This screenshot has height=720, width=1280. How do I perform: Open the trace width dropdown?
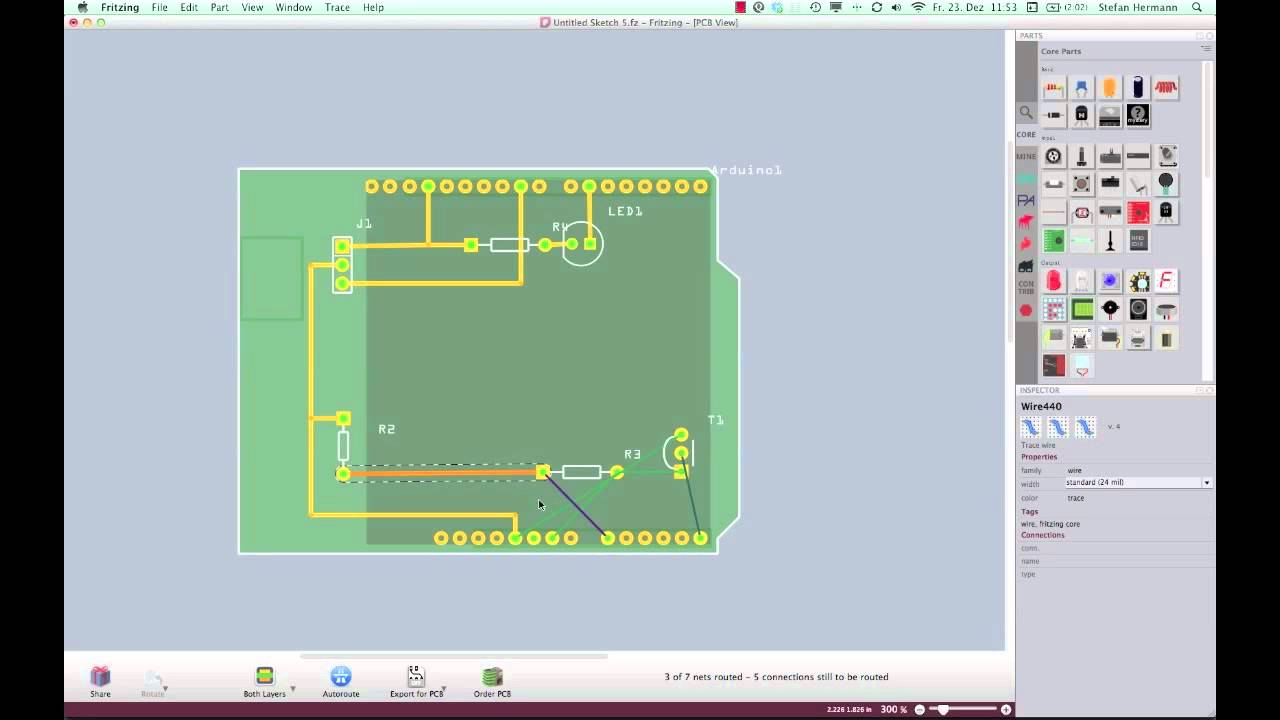[1206, 483]
